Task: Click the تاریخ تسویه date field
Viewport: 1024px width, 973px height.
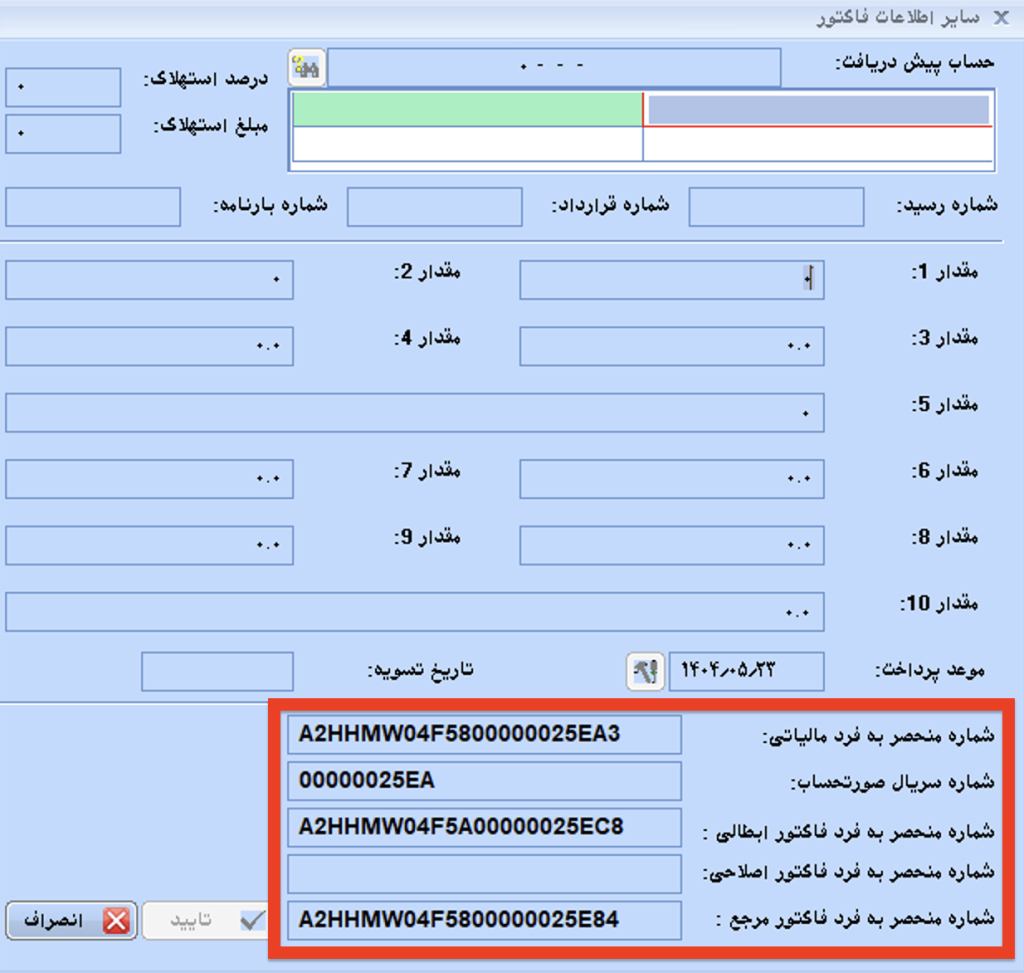Action: point(217,671)
